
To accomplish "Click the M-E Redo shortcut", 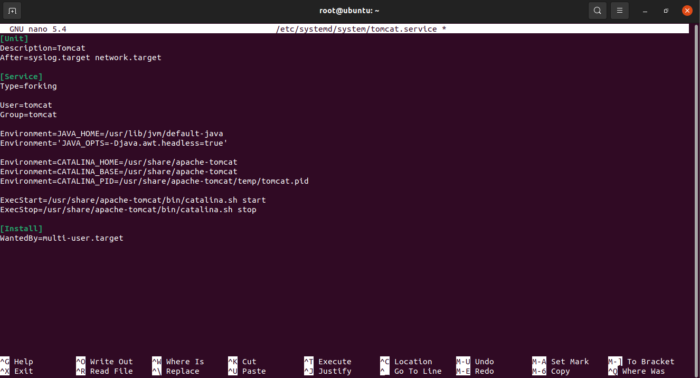I will [475, 371].
